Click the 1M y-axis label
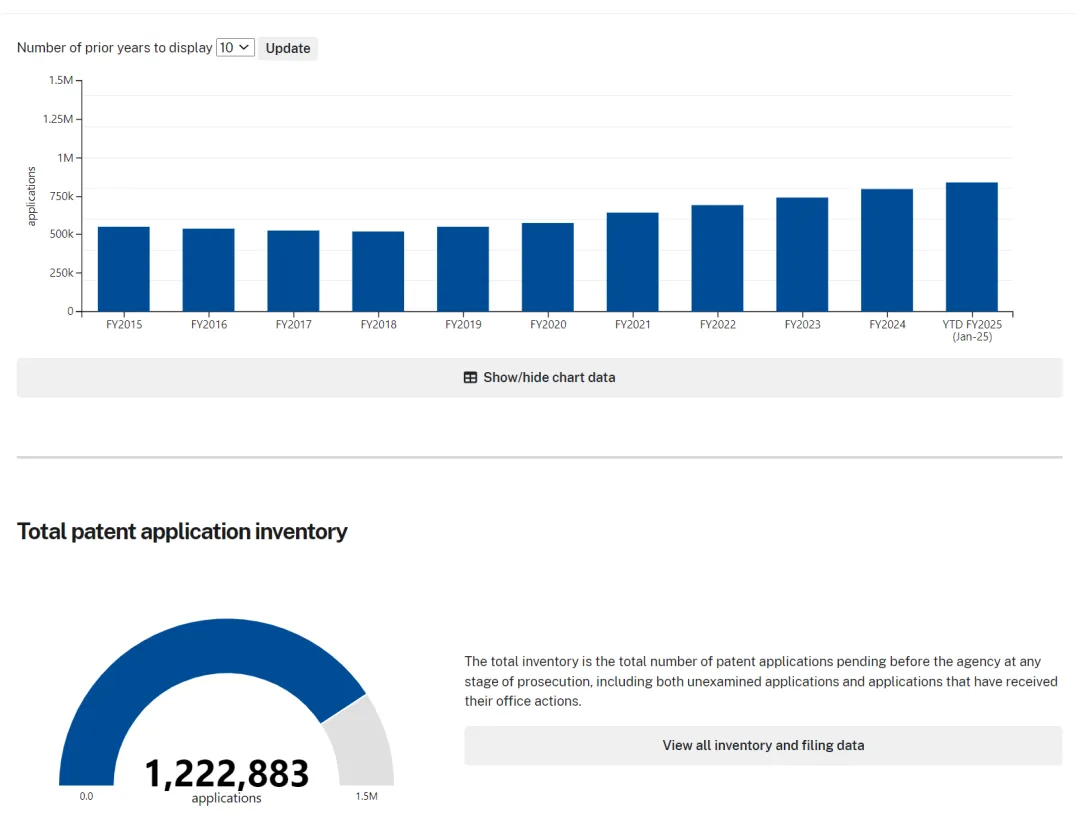1080x832 pixels. coord(65,158)
